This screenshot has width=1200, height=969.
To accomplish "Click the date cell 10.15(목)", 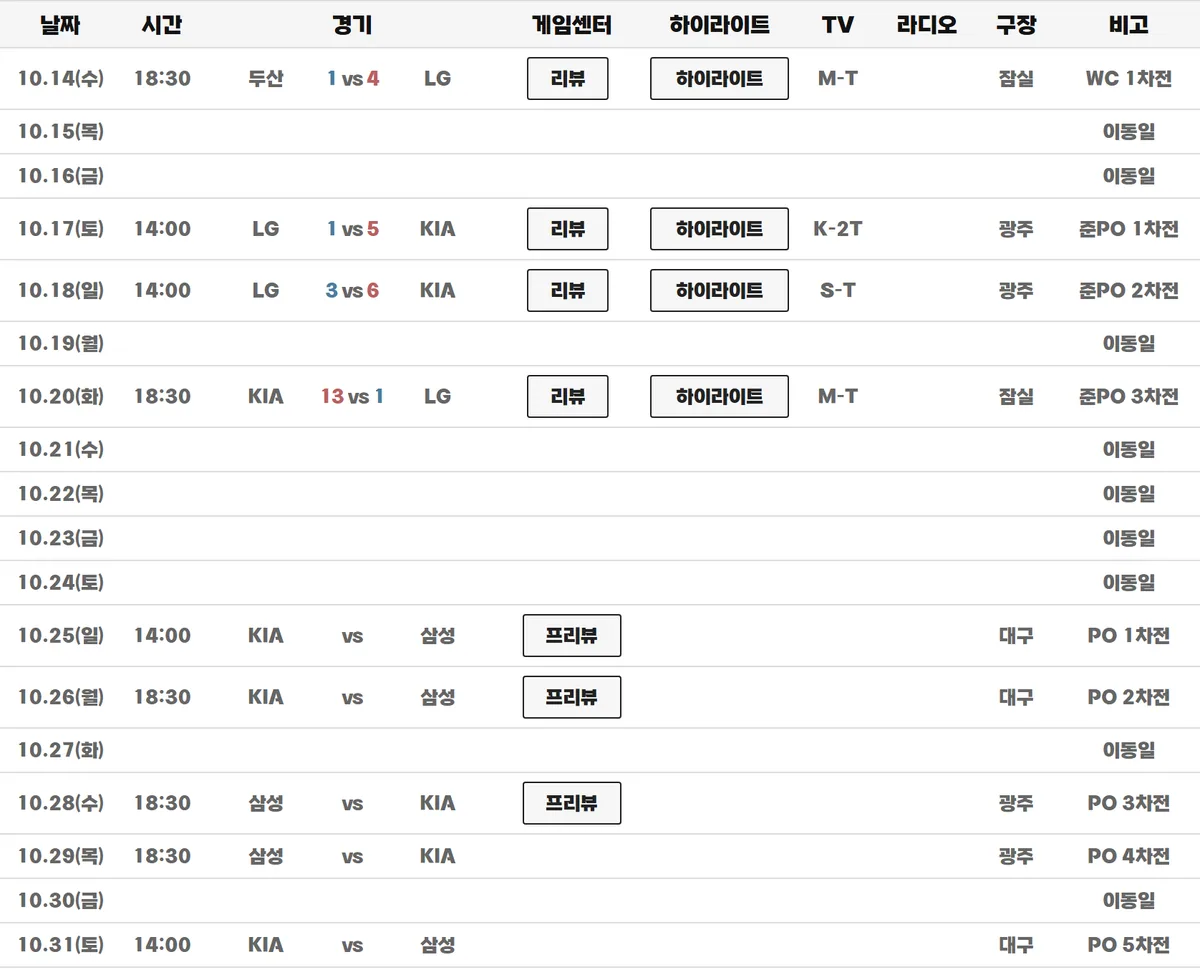I will point(61,132).
